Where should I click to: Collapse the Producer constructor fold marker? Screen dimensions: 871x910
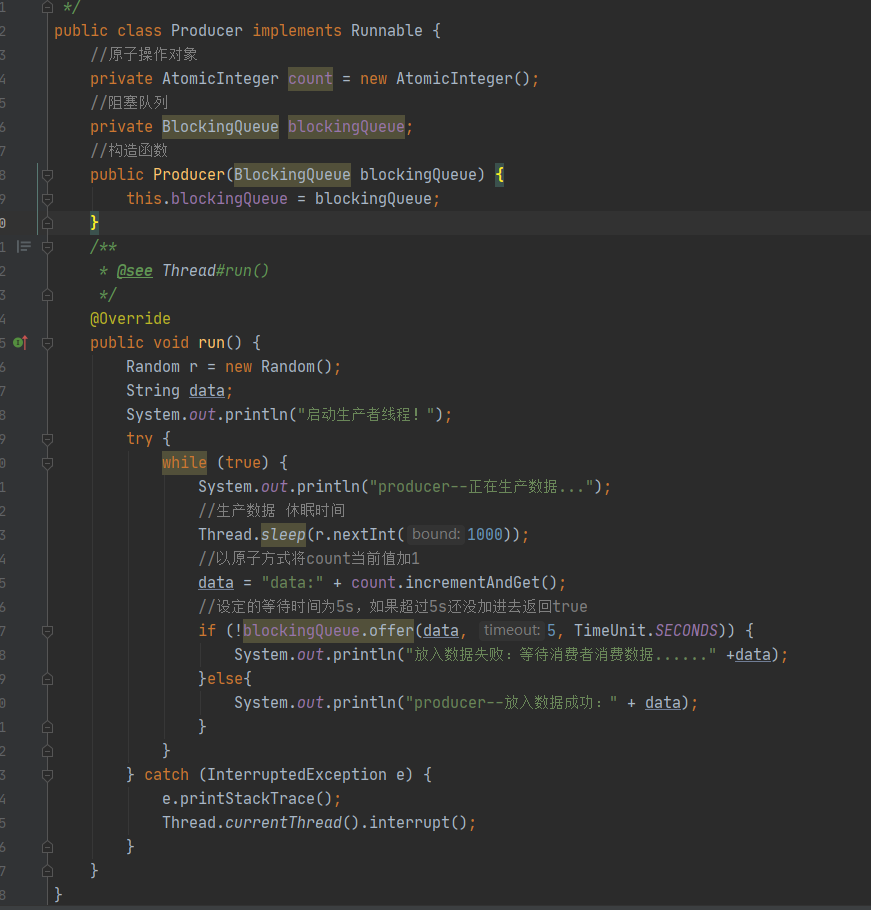pos(48,175)
